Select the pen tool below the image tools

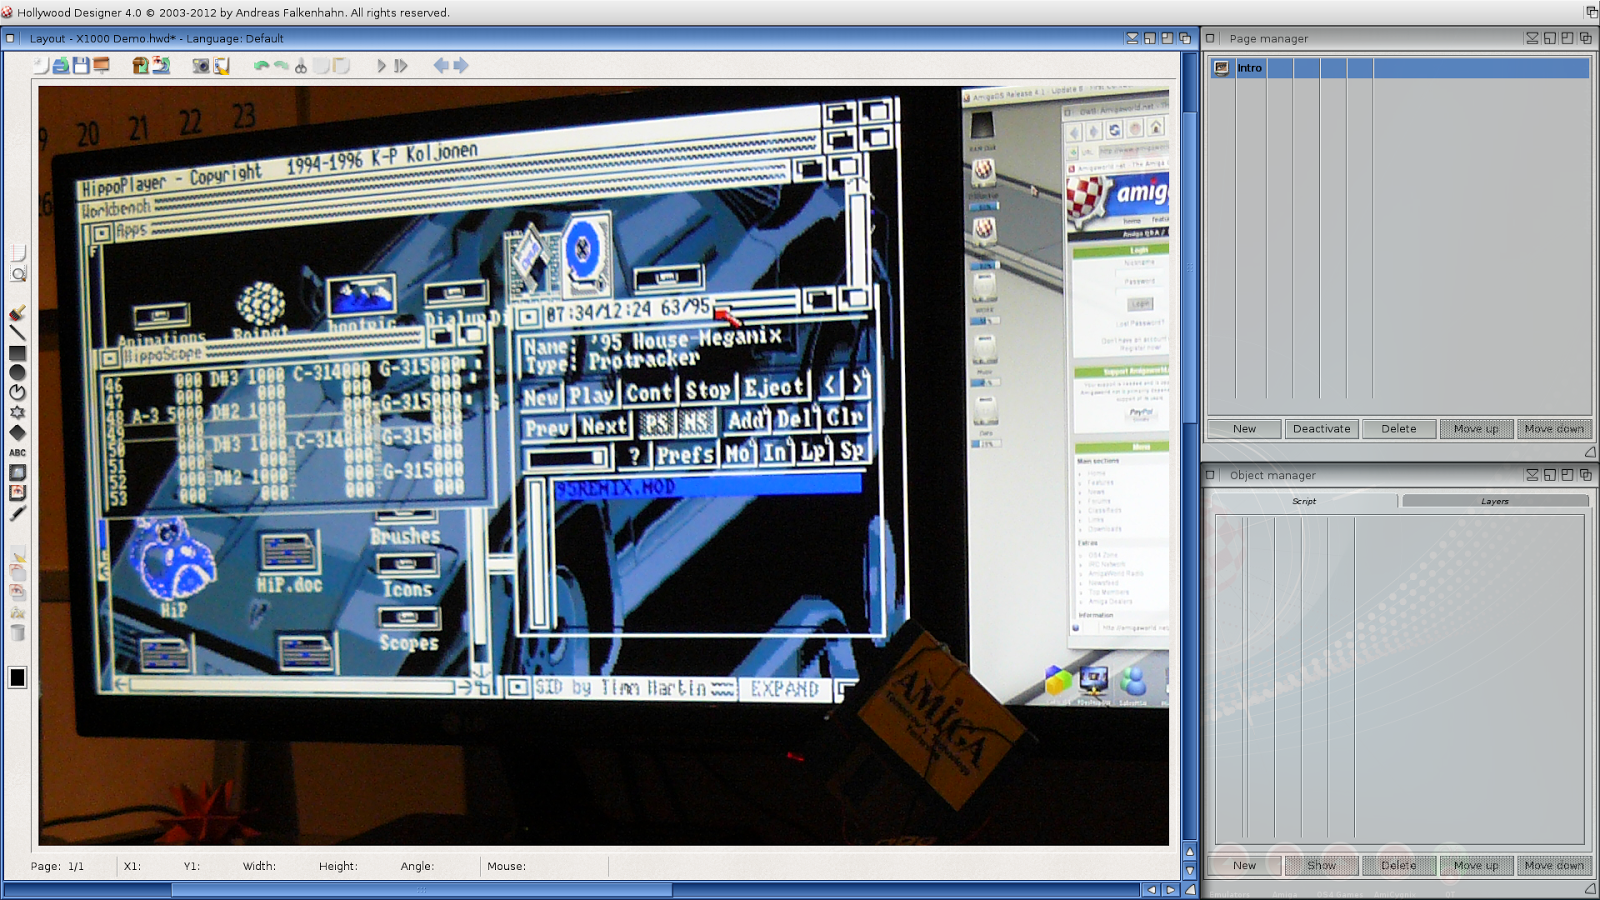point(17,513)
